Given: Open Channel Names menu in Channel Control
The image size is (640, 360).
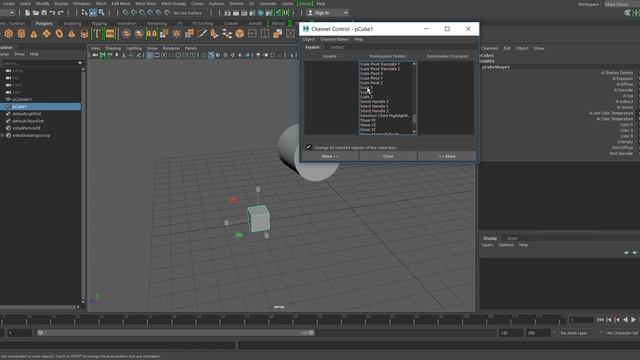Looking at the screenshot, I should (x=334, y=39).
